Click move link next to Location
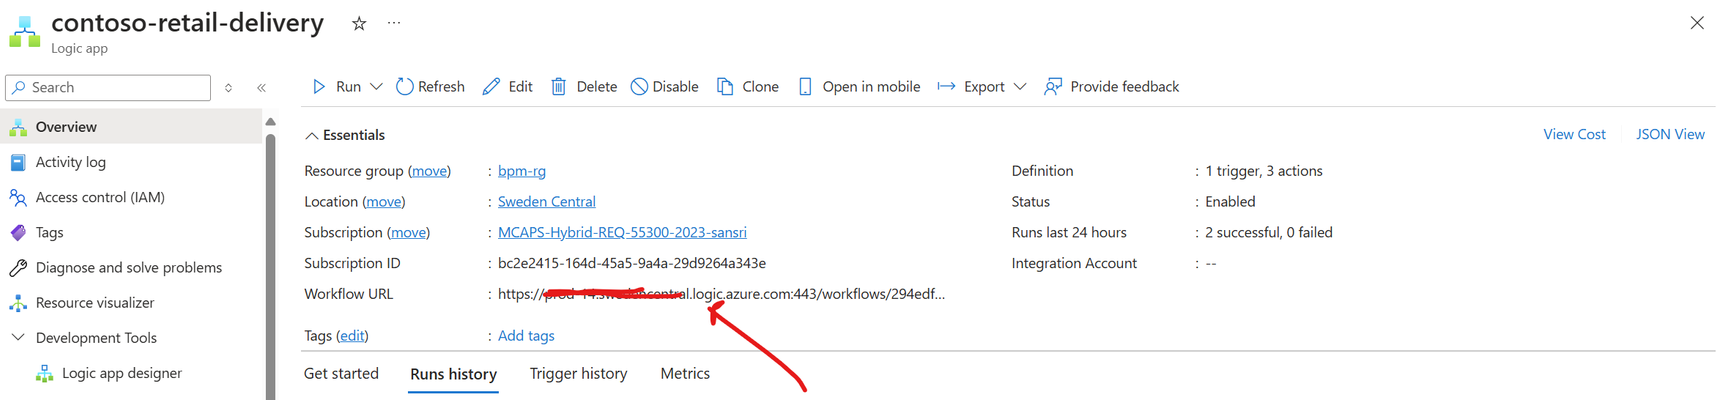 (384, 201)
